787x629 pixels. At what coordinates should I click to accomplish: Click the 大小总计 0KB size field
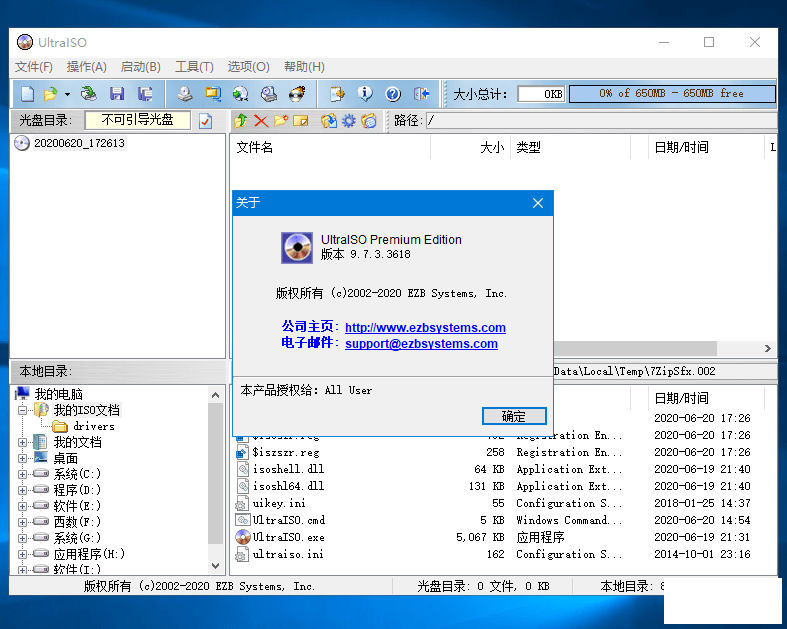[541, 94]
